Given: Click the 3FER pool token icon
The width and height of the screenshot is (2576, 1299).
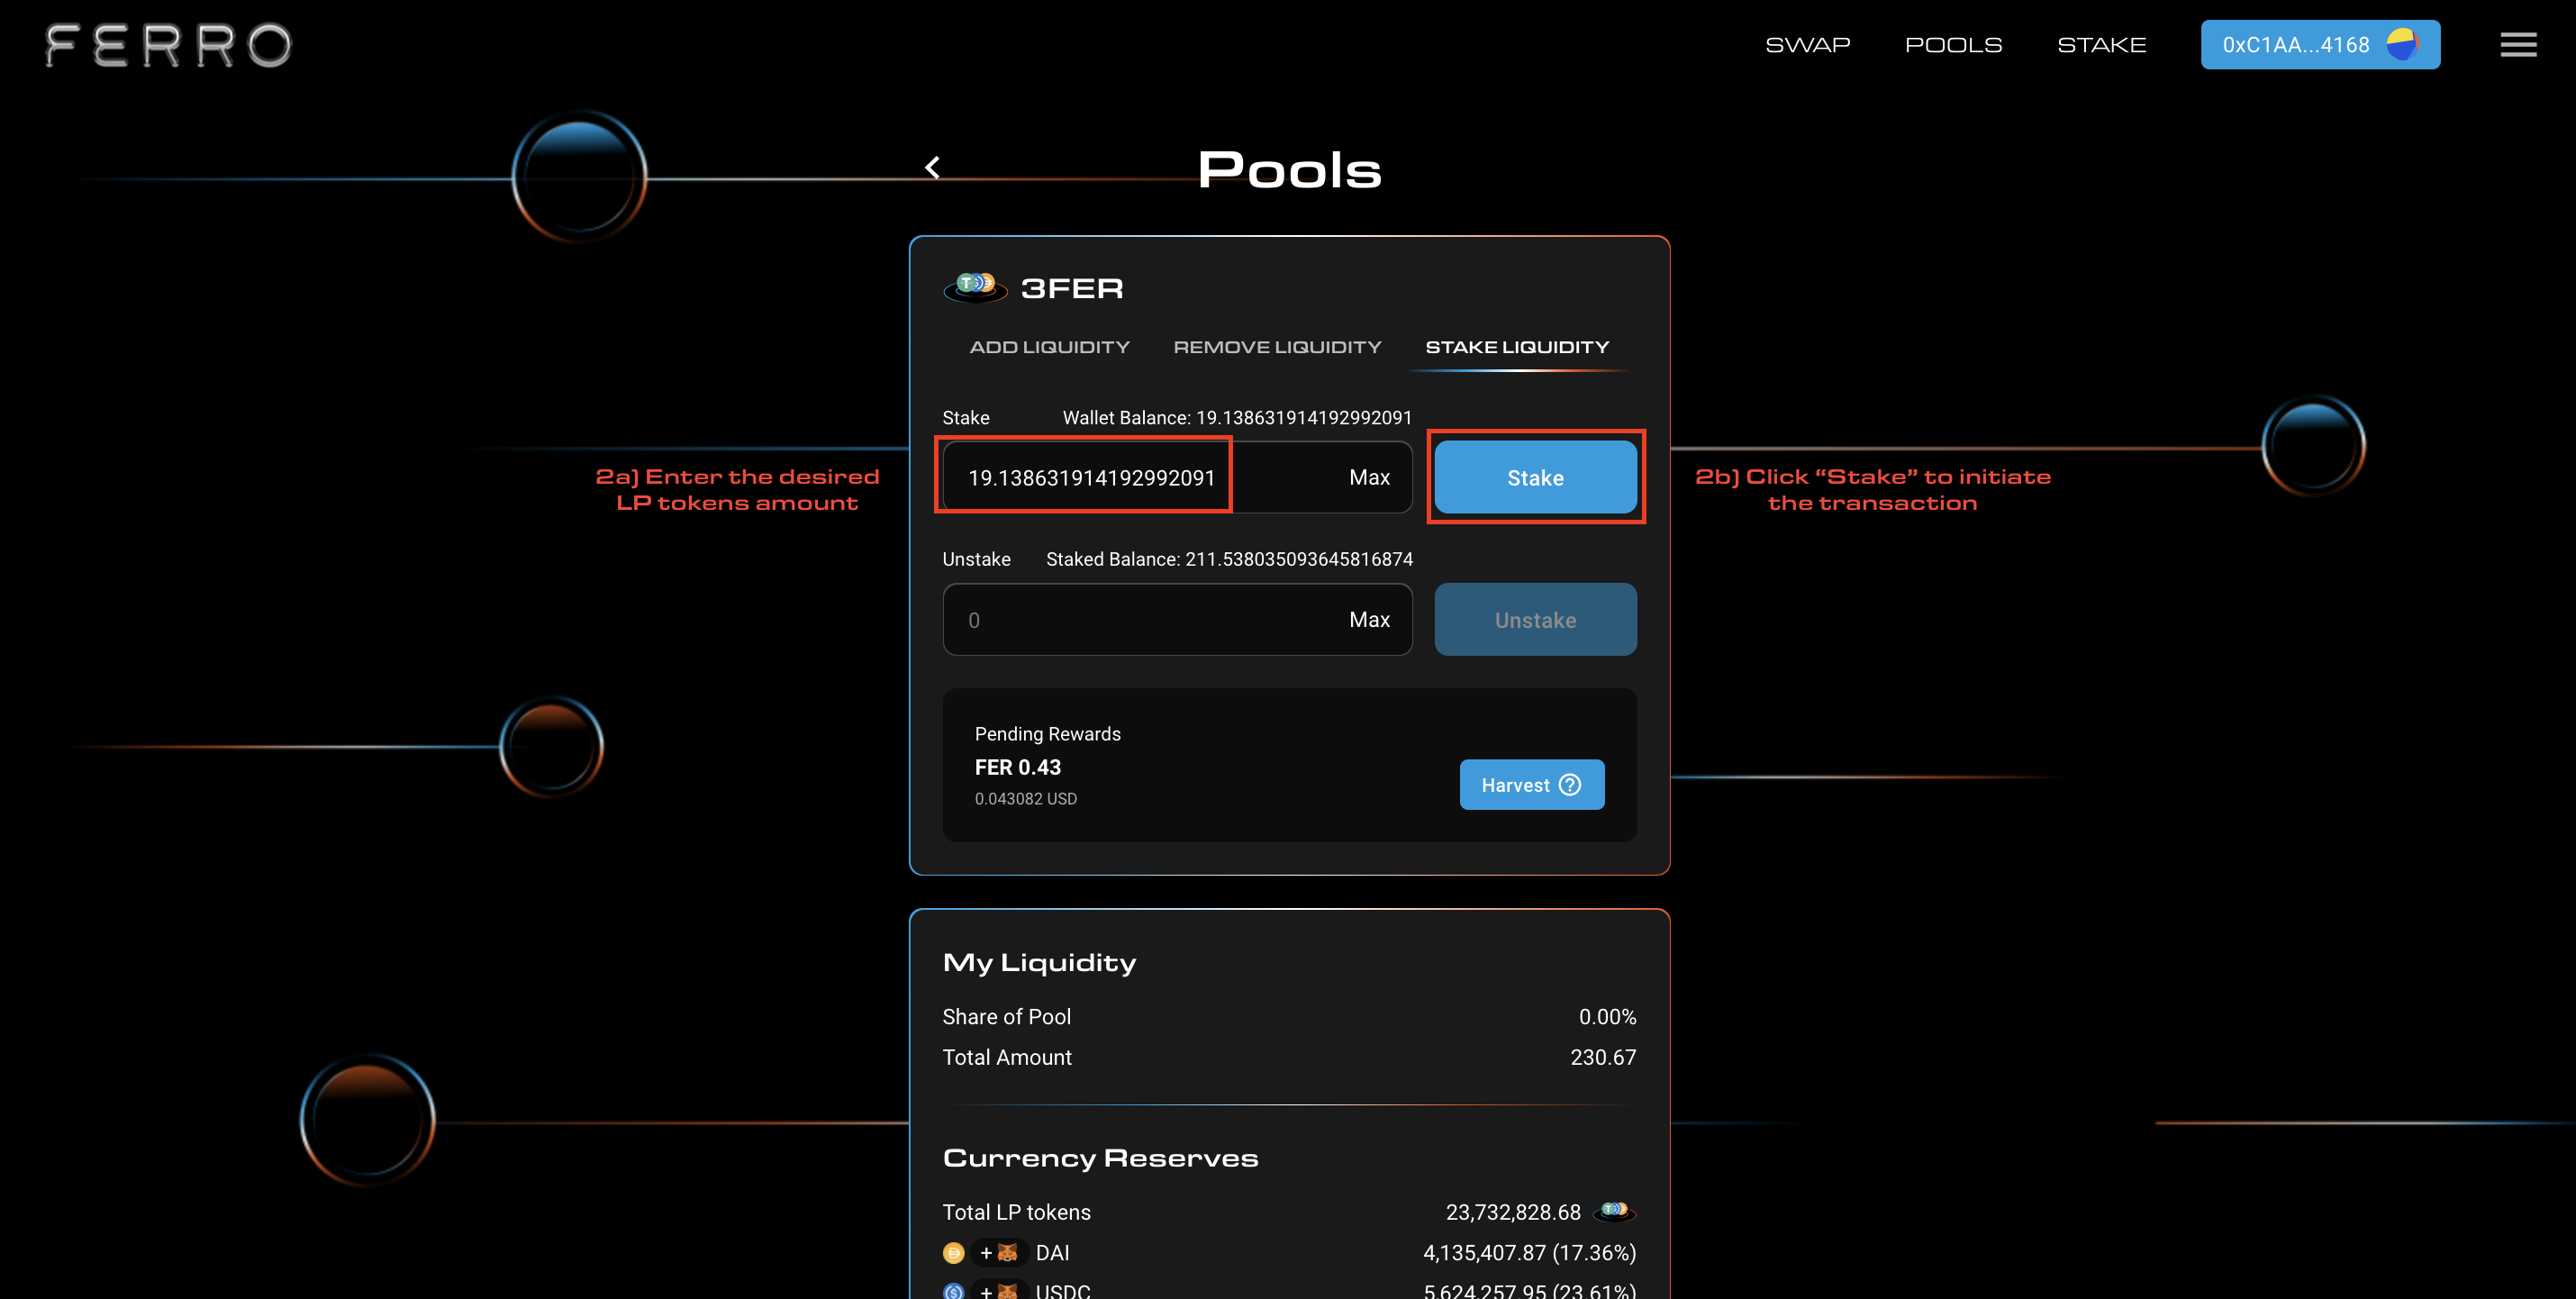Looking at the screenshot, I should (x=975, y=287).
